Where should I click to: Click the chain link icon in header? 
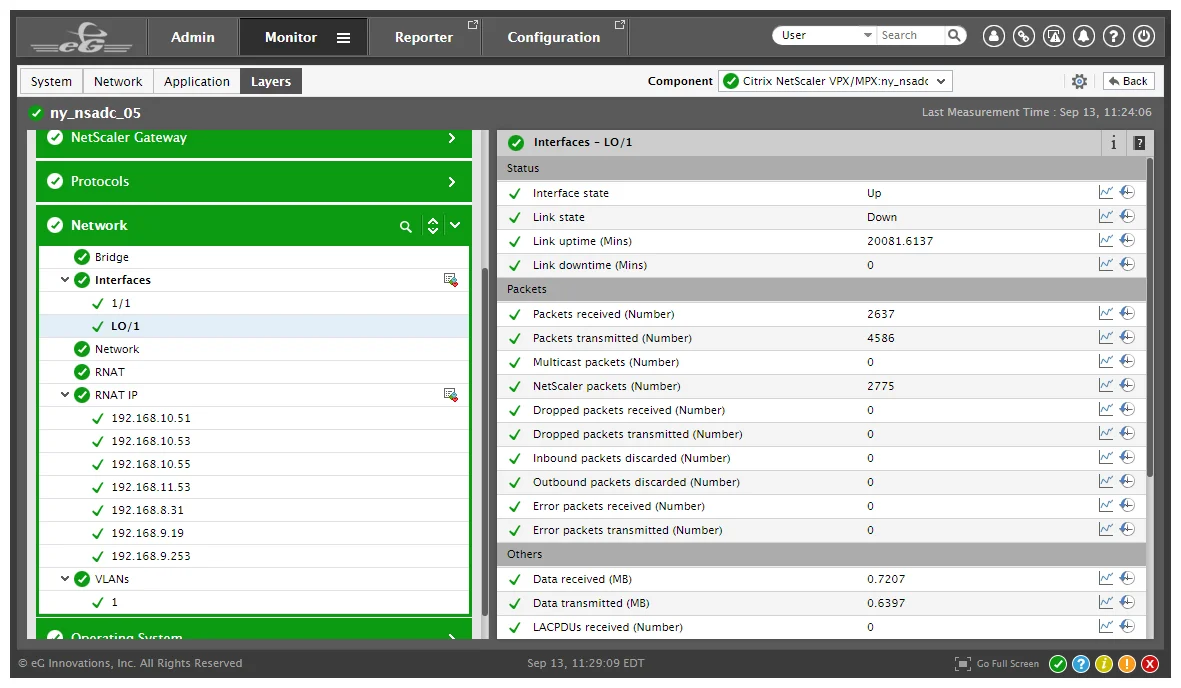coord(1024,35)
